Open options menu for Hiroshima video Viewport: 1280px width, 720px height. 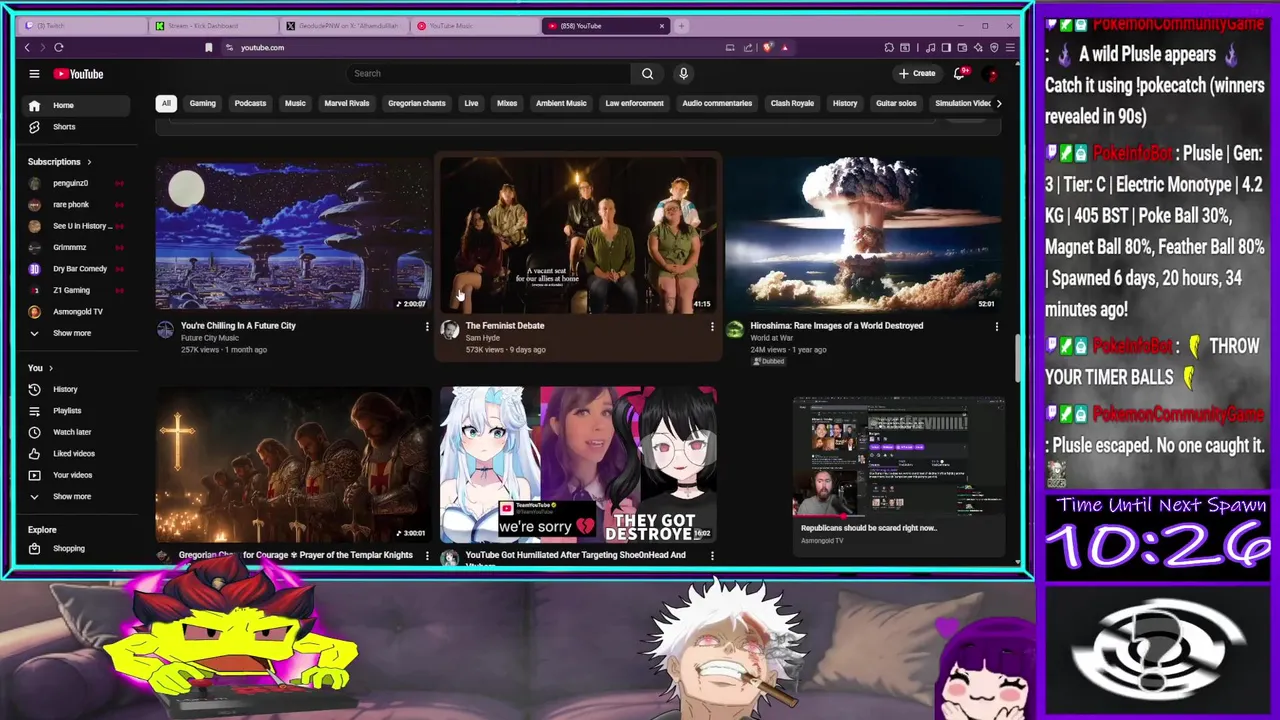996,326
